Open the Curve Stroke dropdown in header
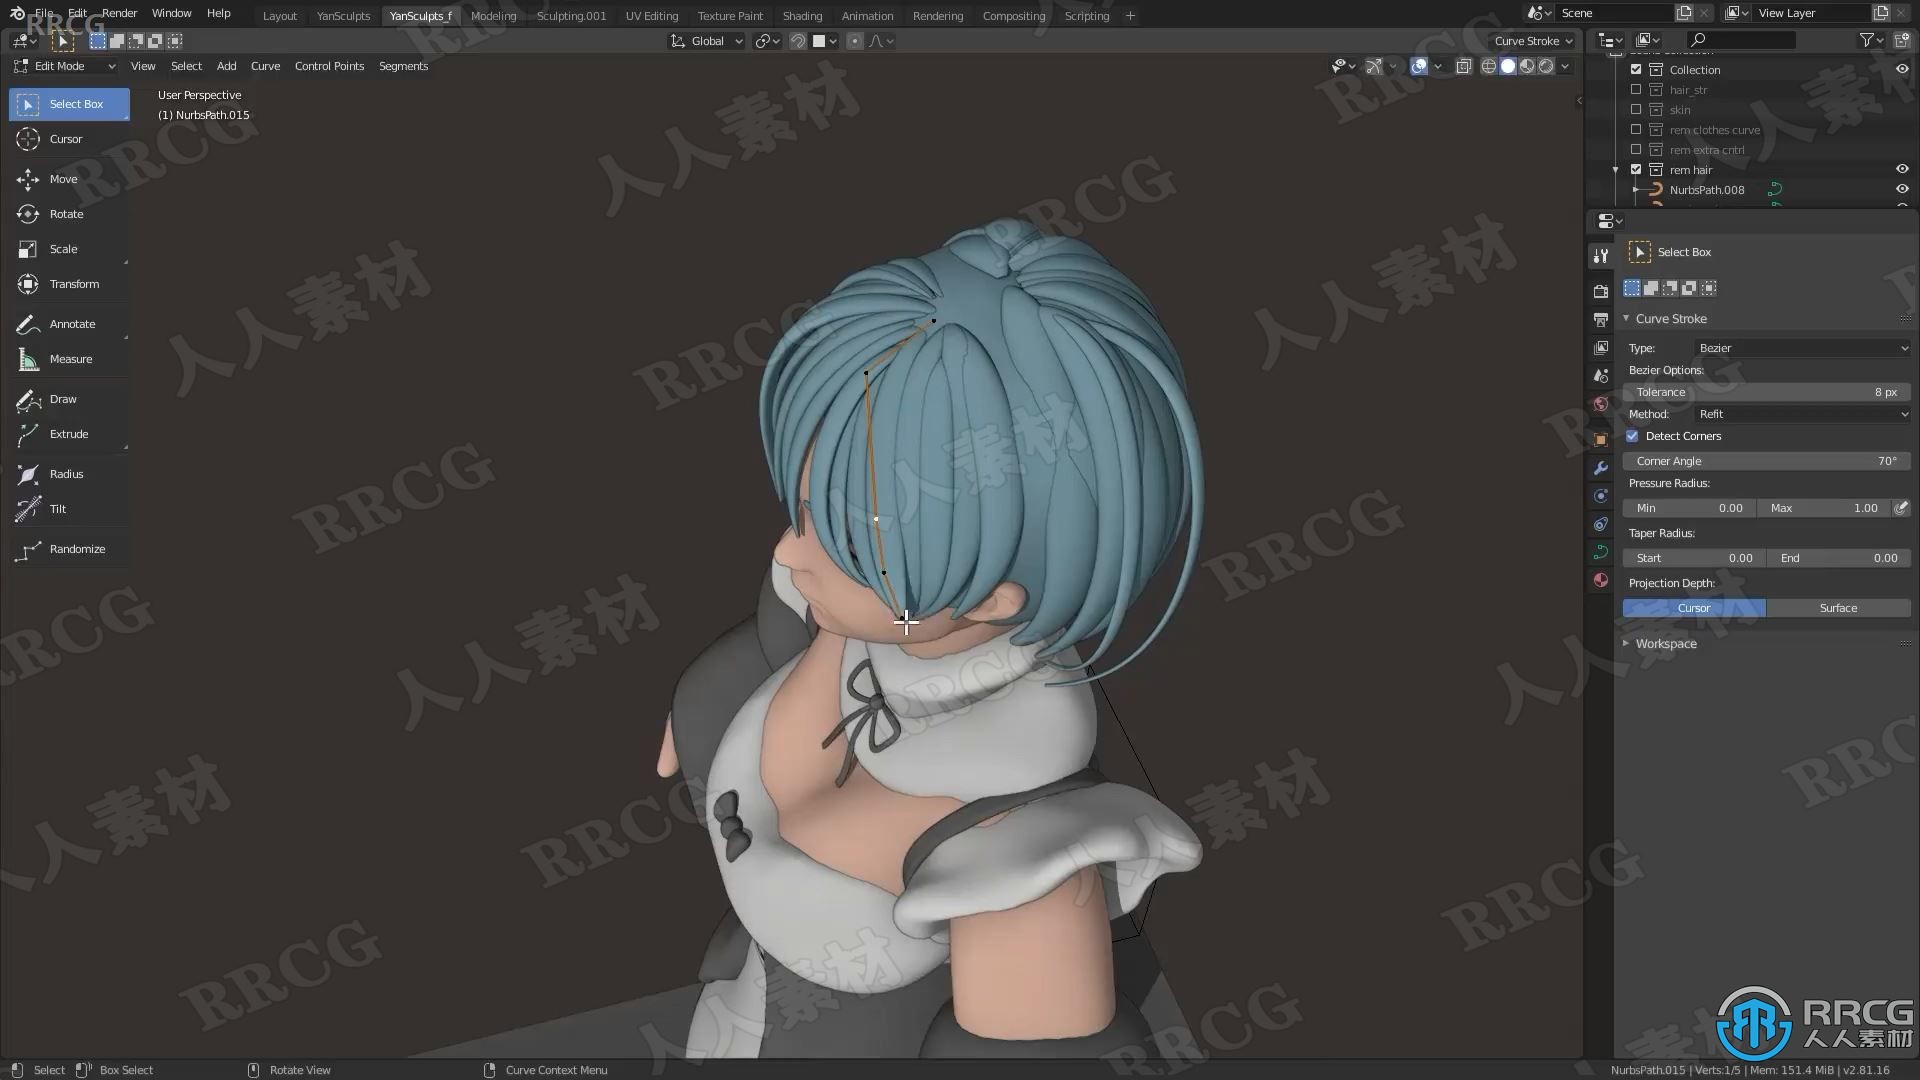The width and height of the screenshot is (1920, 1080). click(1533, 41)
